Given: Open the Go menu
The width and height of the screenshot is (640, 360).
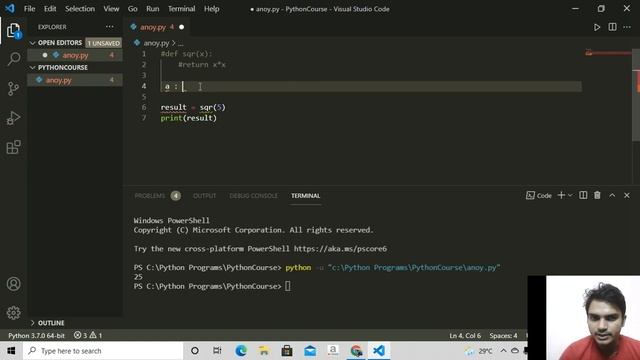Looking at the screenshot, I should click(132, 9).
